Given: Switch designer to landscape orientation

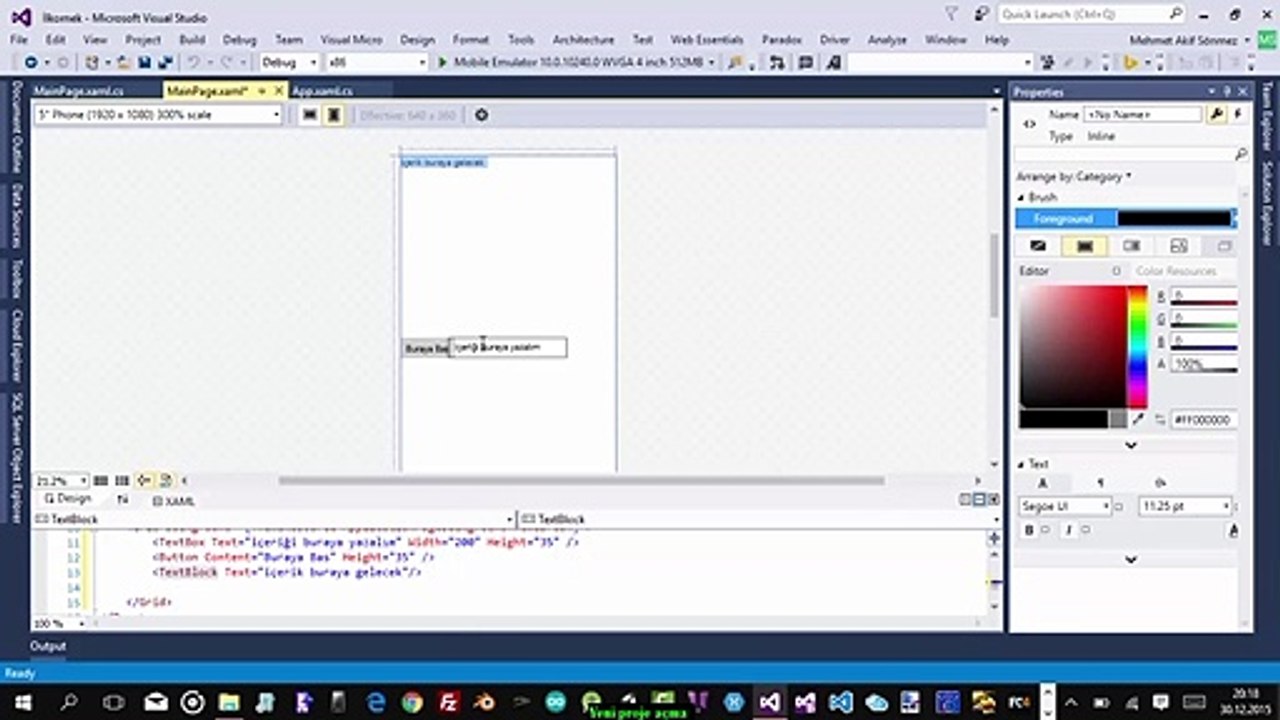Looking at the screenshot, I should pos(310,115).
